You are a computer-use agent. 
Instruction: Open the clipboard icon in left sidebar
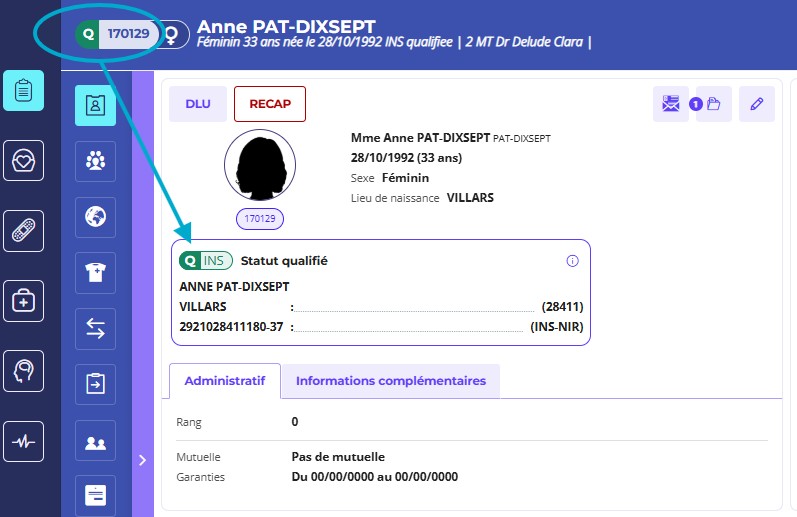coord(23,91)
